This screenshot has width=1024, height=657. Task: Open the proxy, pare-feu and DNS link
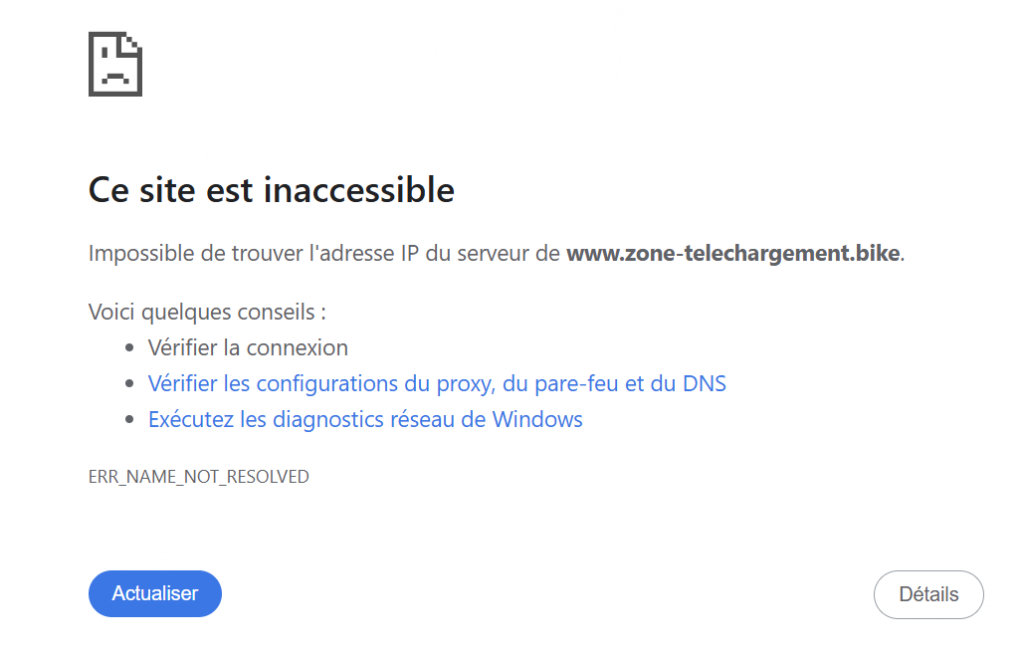[437, 383]
